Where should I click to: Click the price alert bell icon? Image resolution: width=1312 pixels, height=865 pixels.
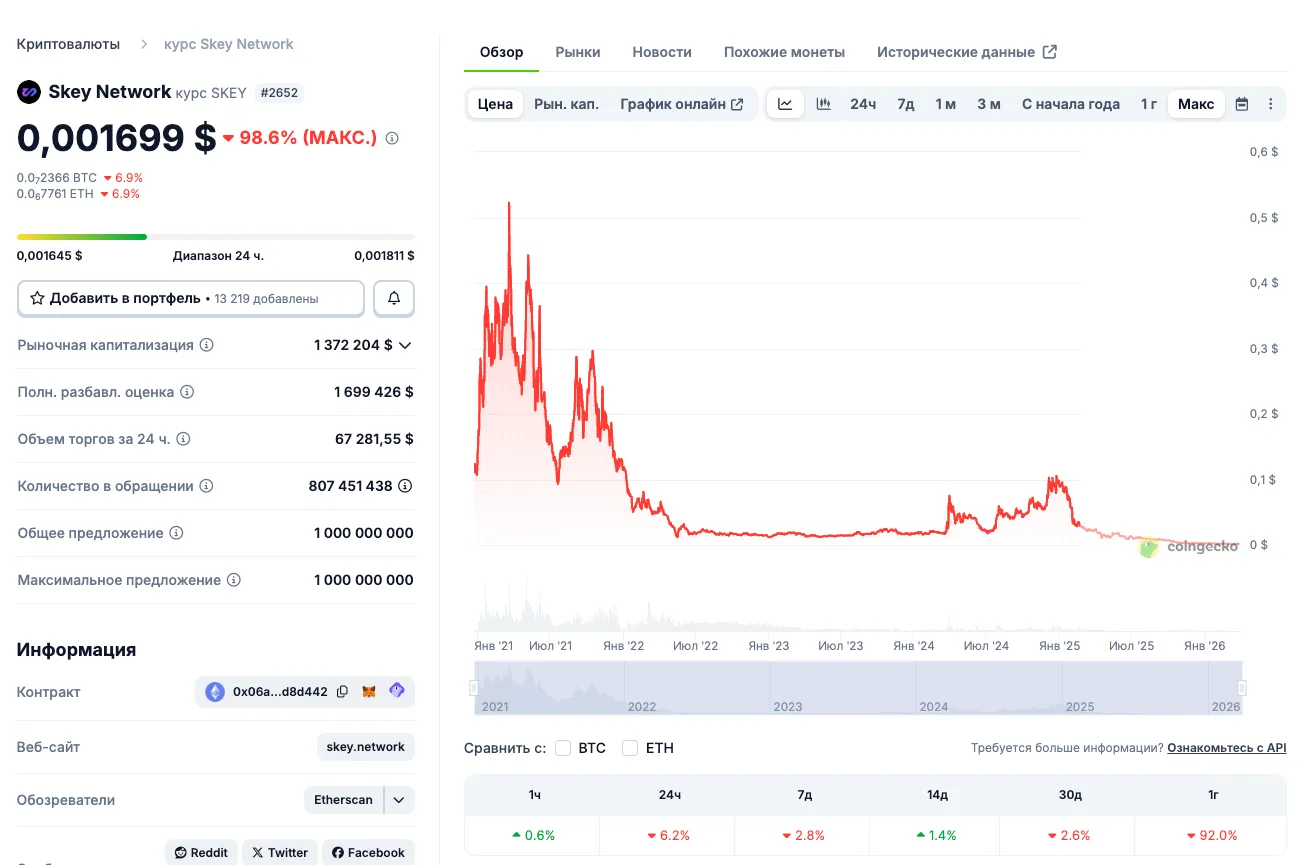point(394,298)
